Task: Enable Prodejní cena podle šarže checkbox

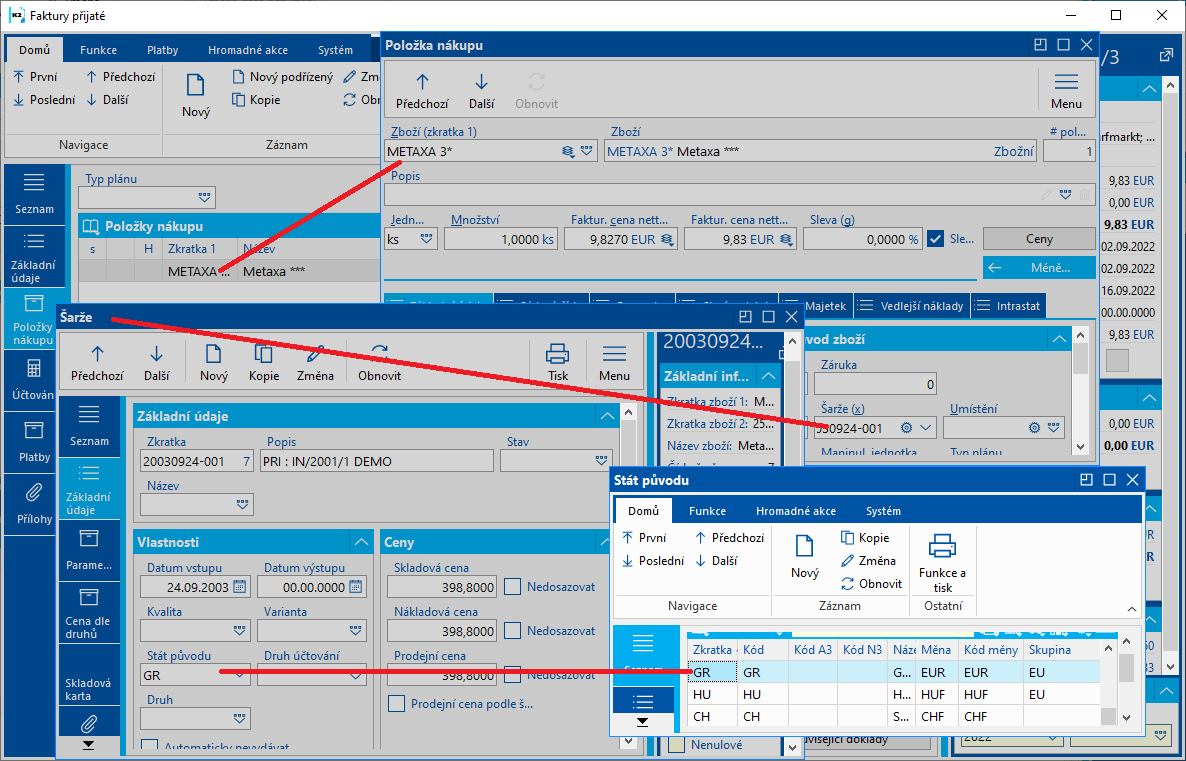Action: [396, 704]
